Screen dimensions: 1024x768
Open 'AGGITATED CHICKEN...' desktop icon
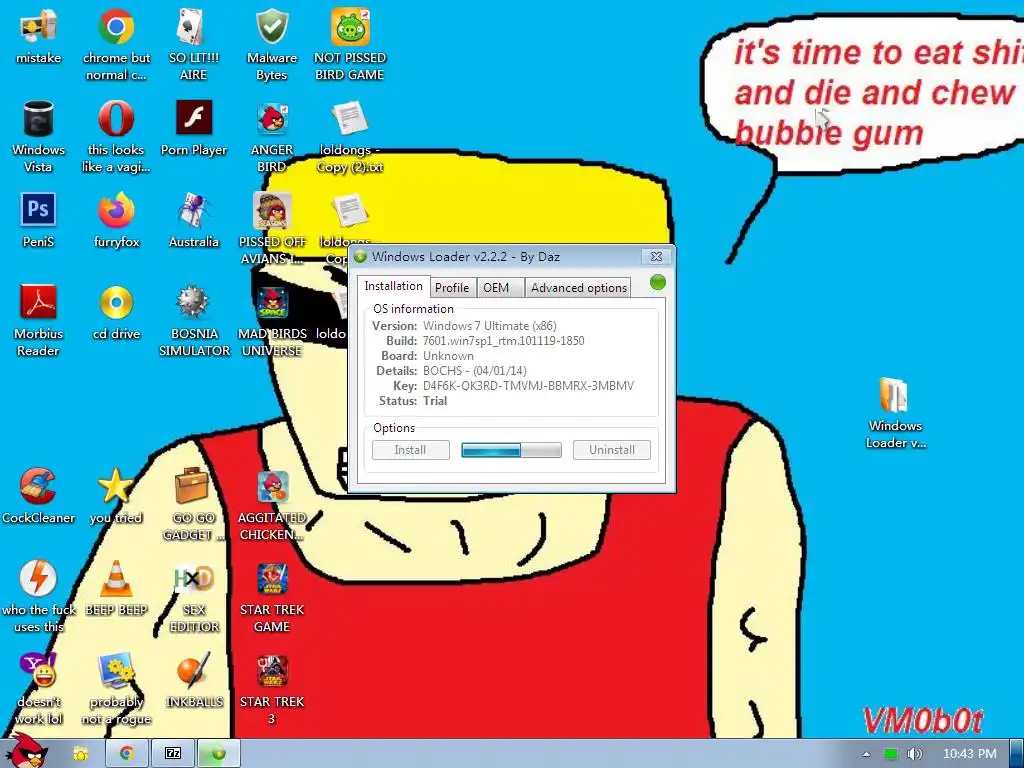(272, 505)
